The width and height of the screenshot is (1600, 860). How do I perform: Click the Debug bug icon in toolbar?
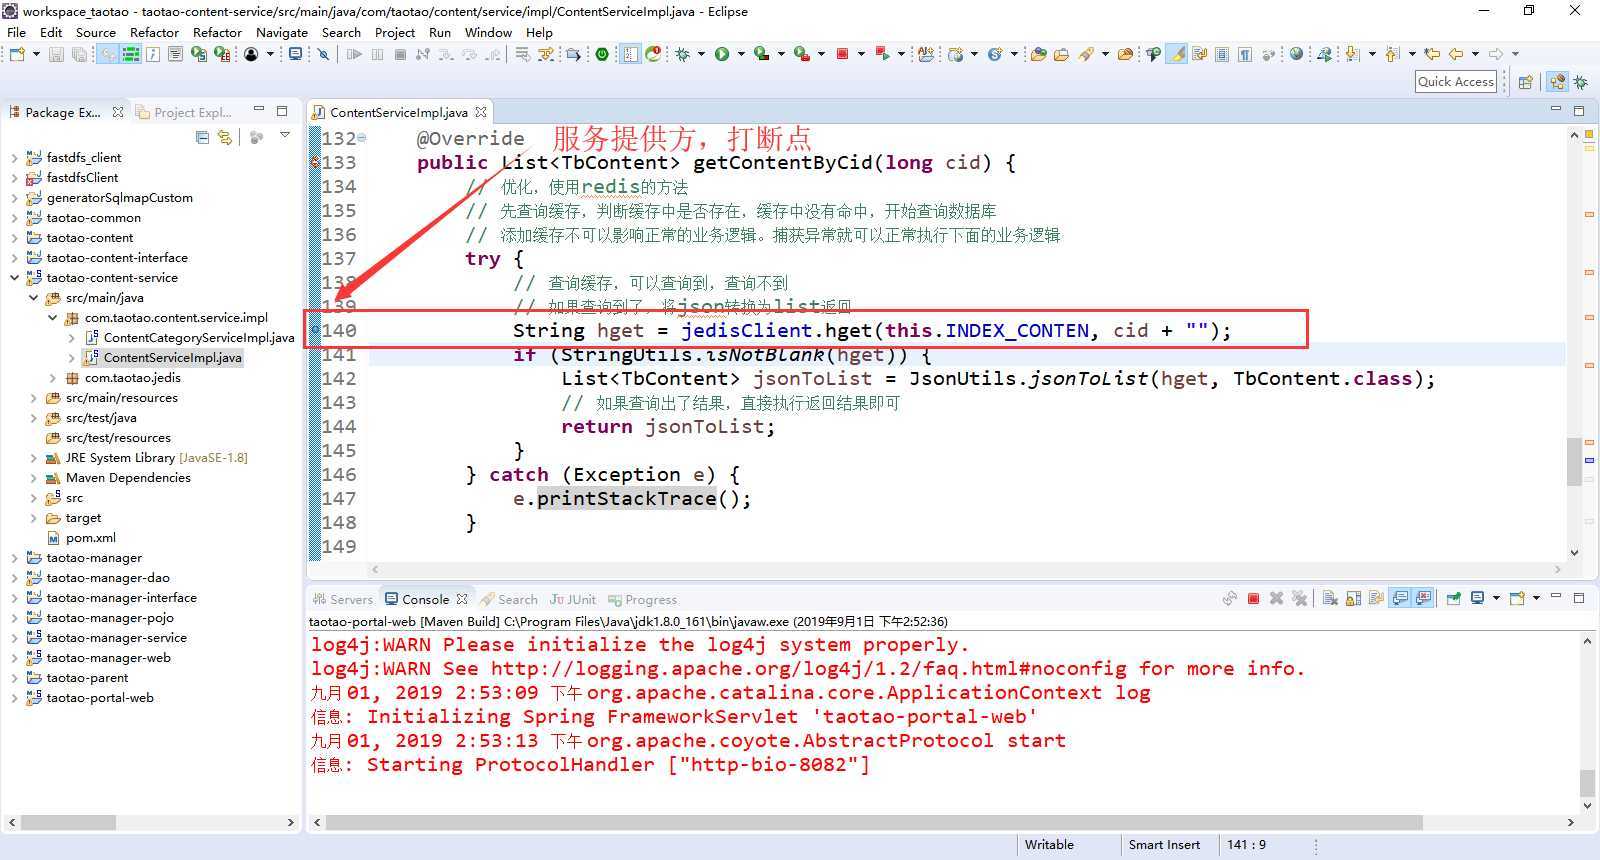[682, 54]
